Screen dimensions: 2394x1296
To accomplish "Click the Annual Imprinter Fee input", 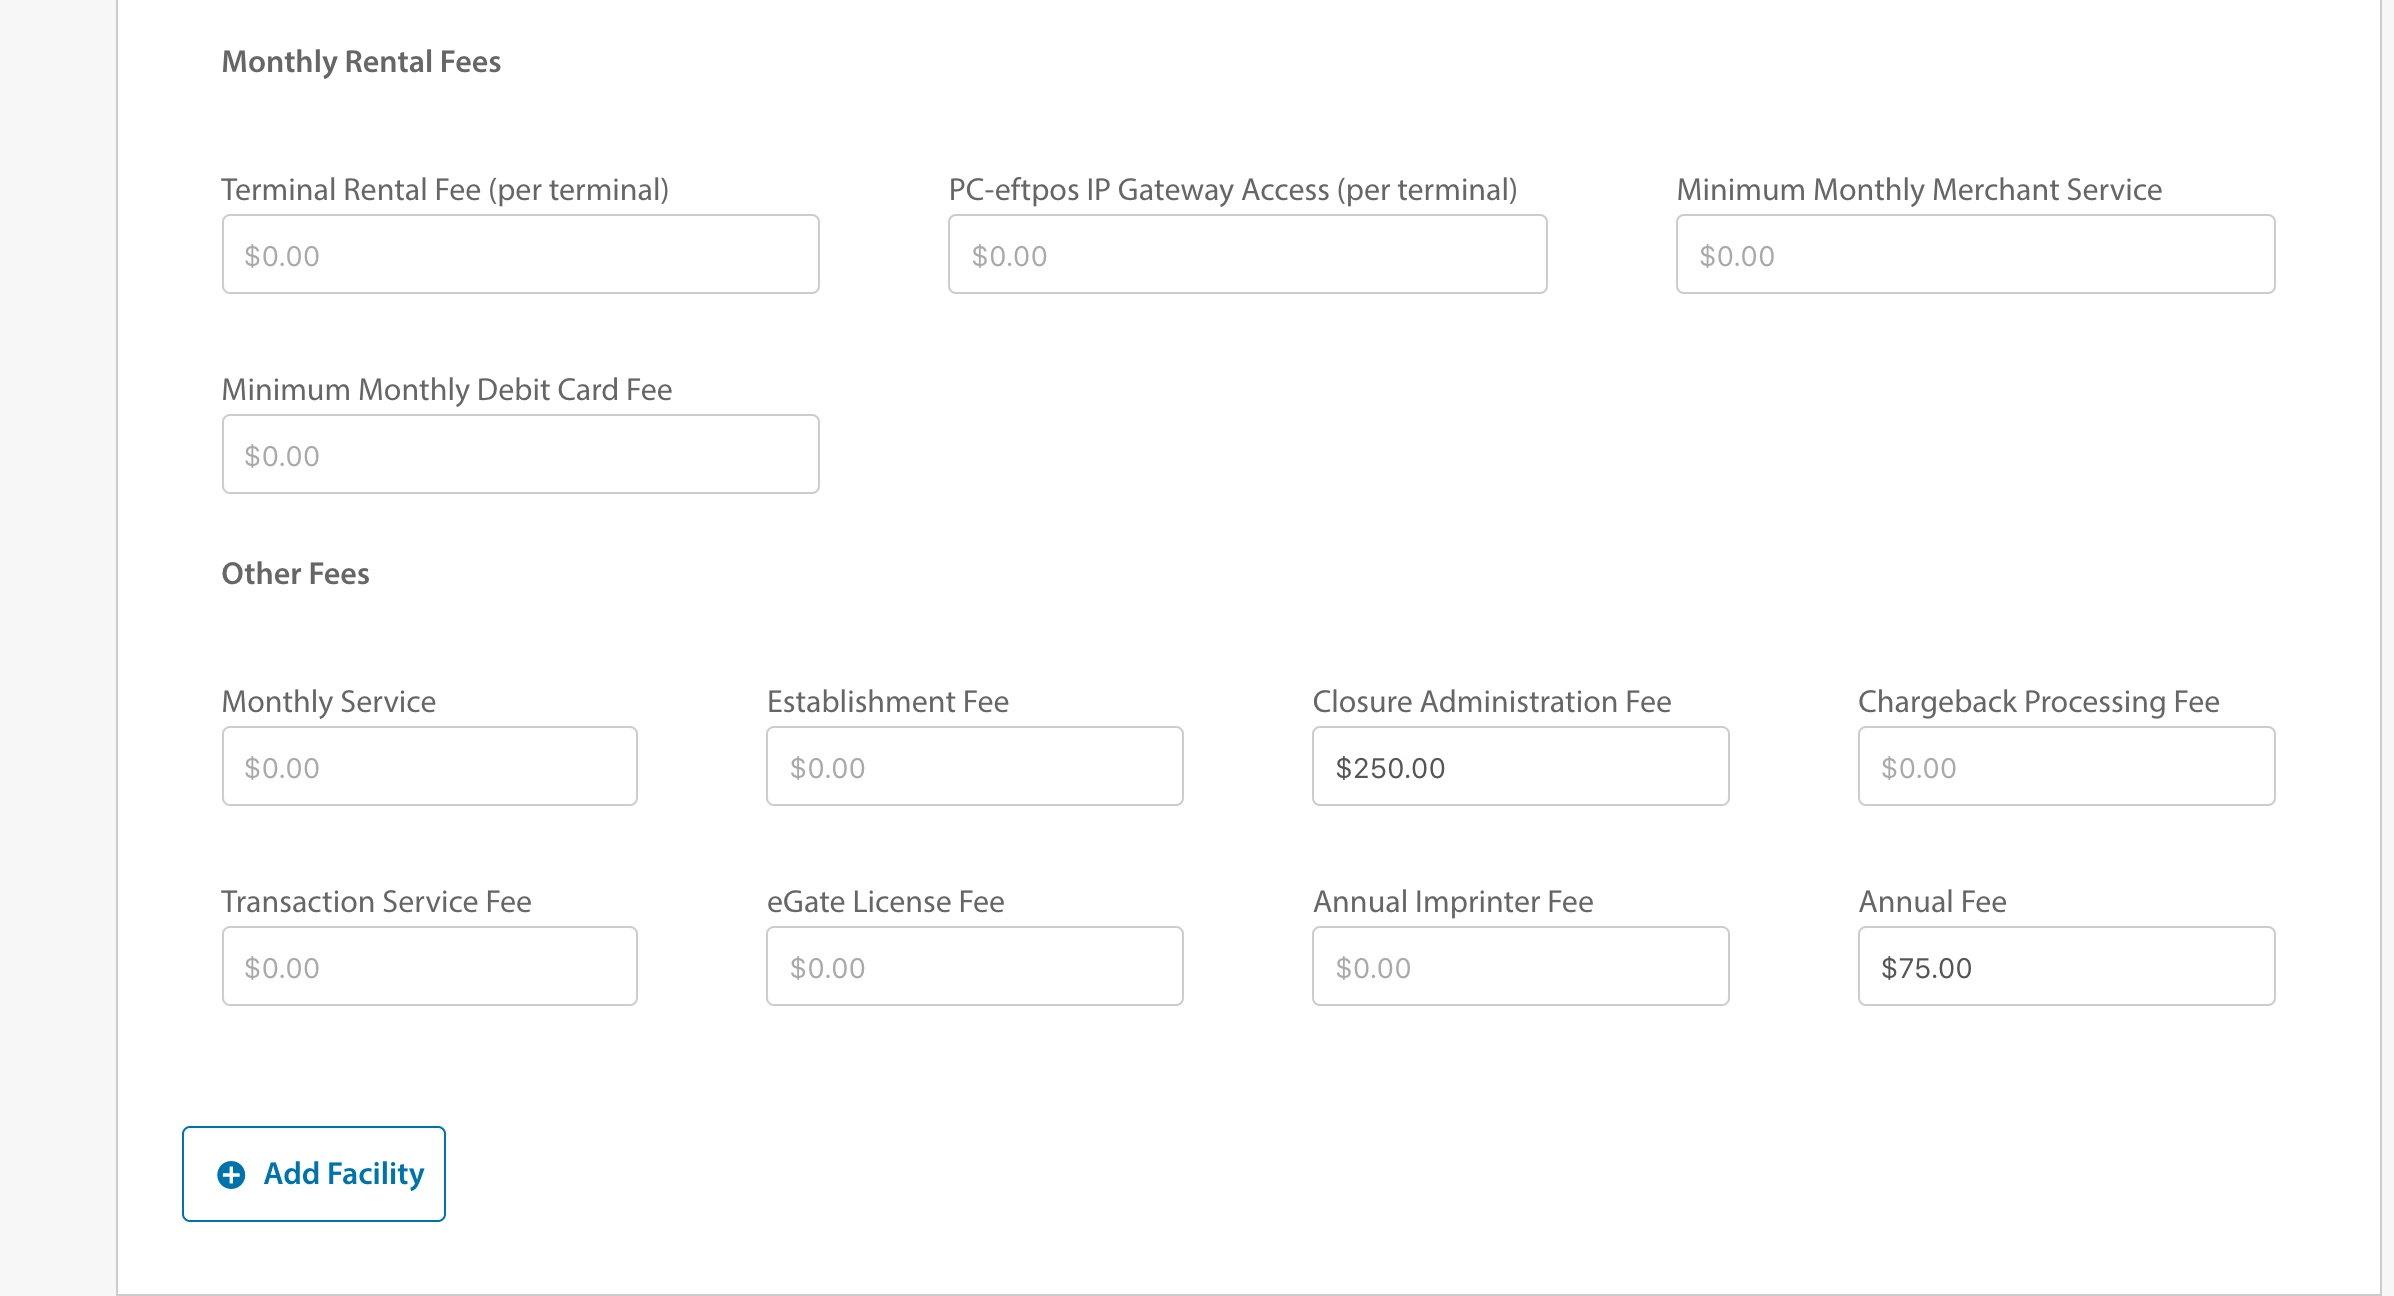I will coord(1520,967).
